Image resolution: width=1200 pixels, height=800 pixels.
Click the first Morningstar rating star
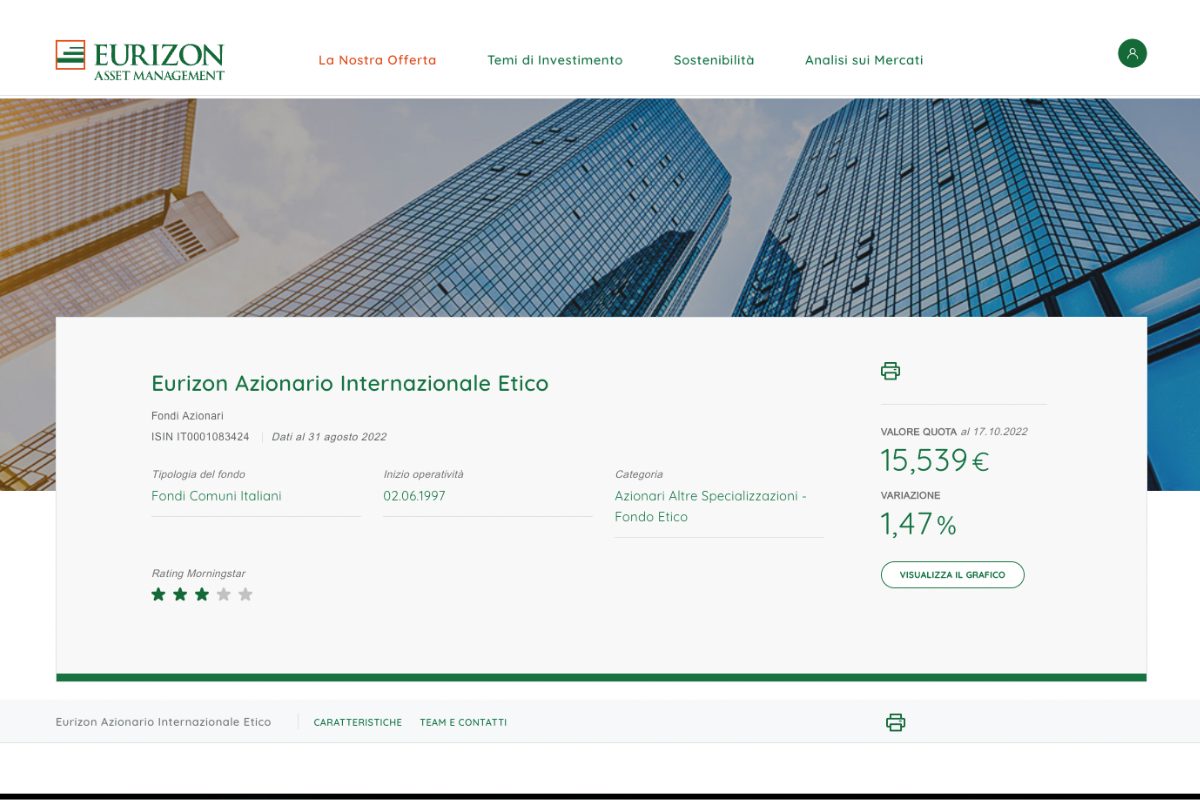coord(158,594)
